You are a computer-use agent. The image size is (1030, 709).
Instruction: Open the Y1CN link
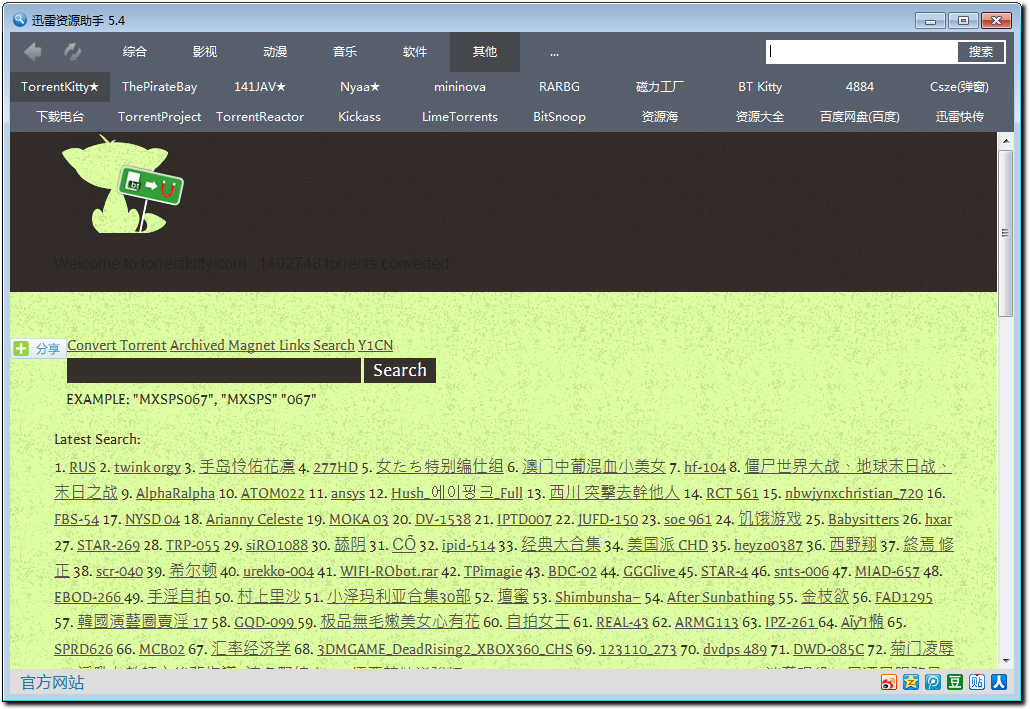[x=375, y=346]
